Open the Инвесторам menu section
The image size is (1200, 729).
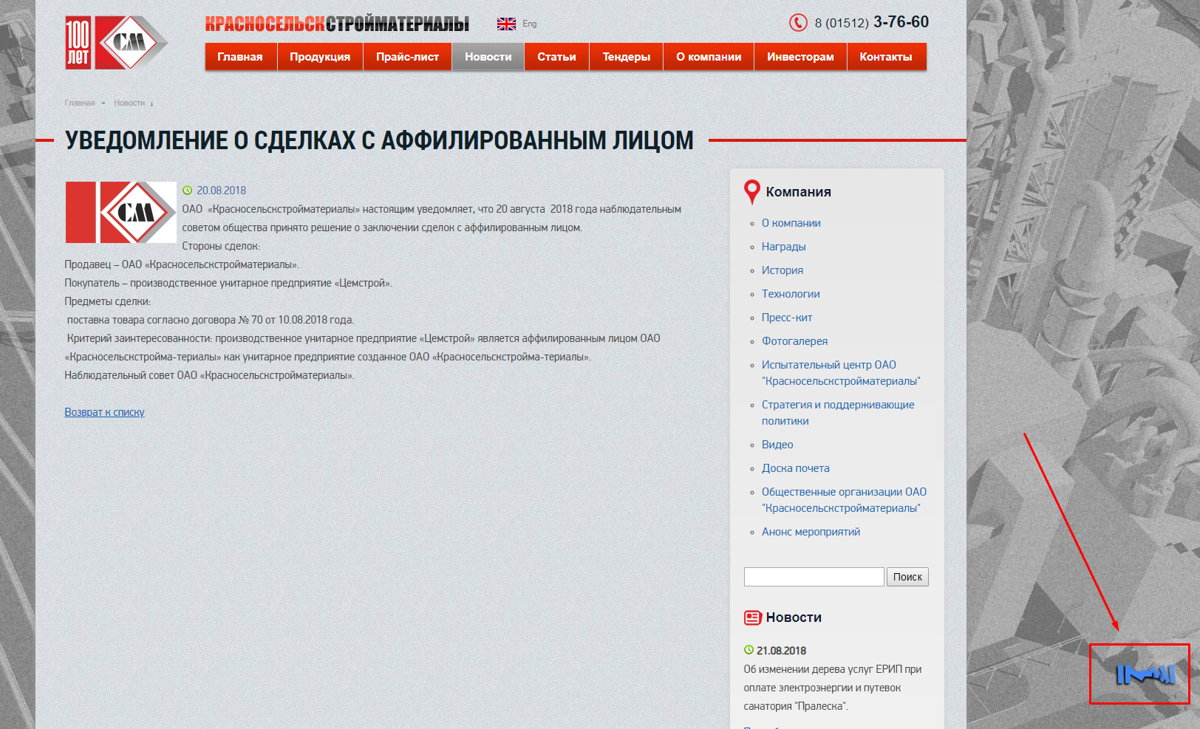(x=800, y=57)
